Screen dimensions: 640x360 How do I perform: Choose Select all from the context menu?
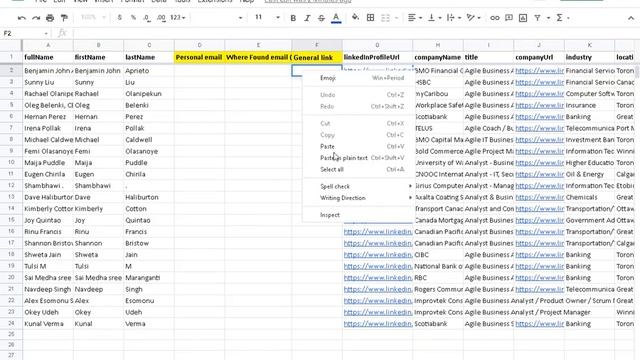click(359, 169)
